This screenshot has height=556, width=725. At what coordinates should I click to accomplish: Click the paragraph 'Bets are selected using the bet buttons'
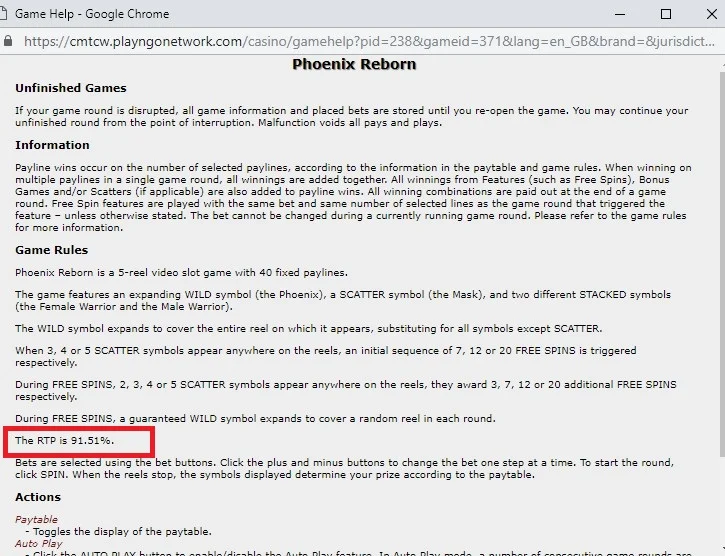coord(344,469)
